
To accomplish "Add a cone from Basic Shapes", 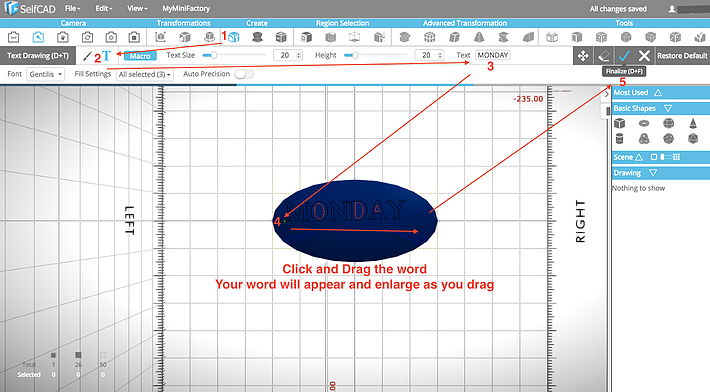I will (693, 123).
